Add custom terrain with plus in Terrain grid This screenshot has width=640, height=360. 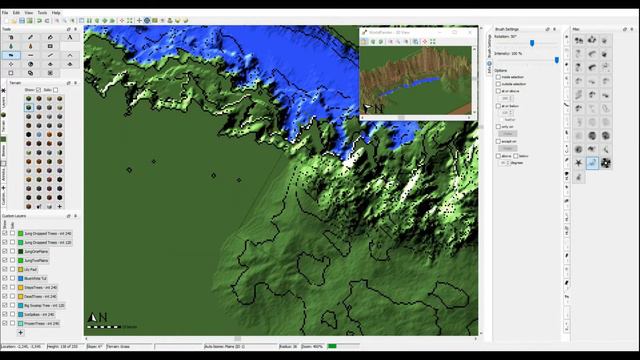tap(60, 207)
